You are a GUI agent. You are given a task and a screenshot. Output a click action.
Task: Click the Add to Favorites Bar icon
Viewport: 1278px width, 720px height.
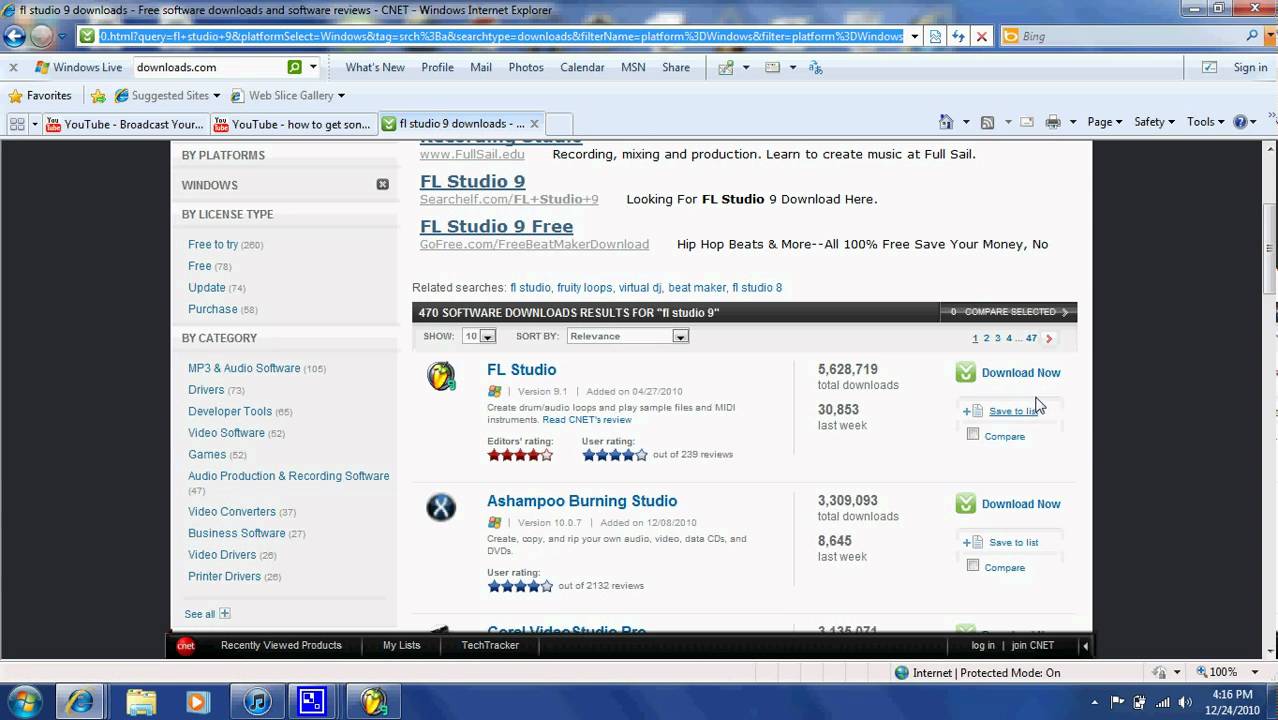(98, 96)
